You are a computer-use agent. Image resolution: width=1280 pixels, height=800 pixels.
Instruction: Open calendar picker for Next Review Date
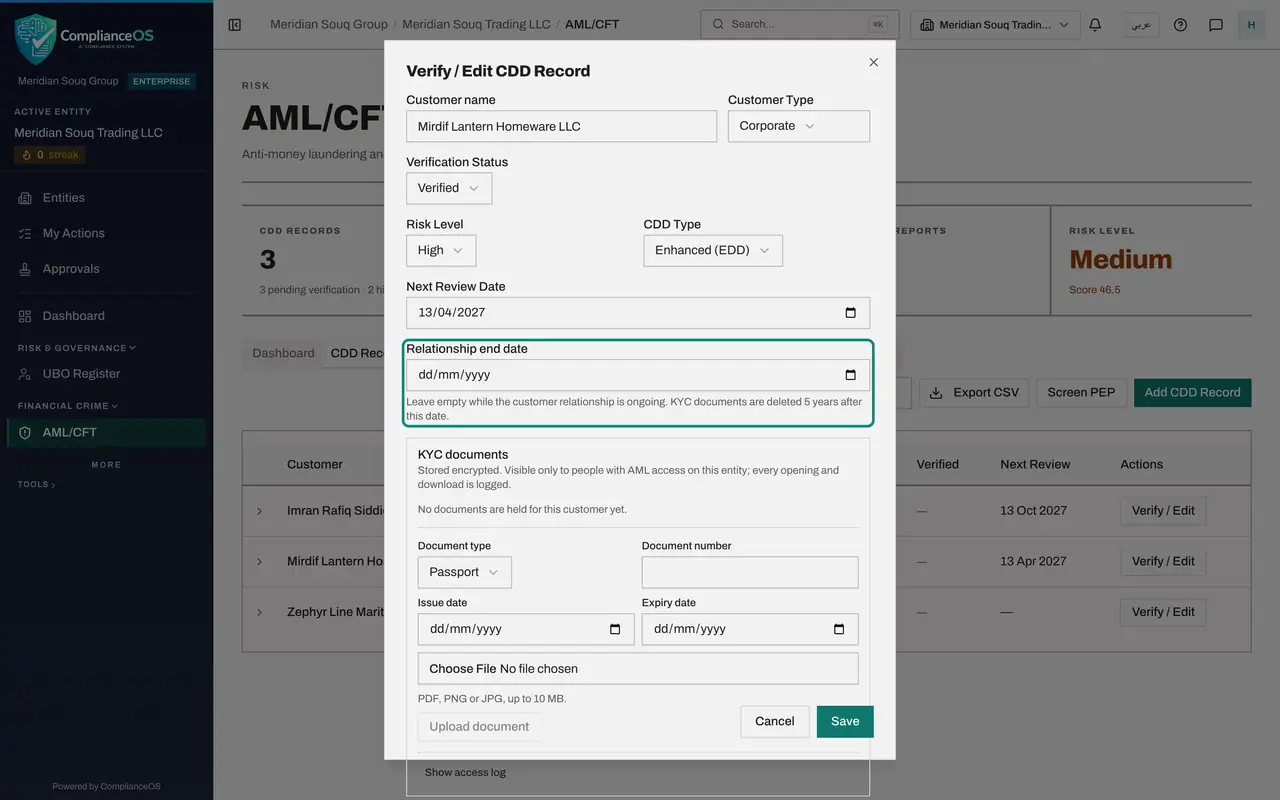click(x=850, y=313)
